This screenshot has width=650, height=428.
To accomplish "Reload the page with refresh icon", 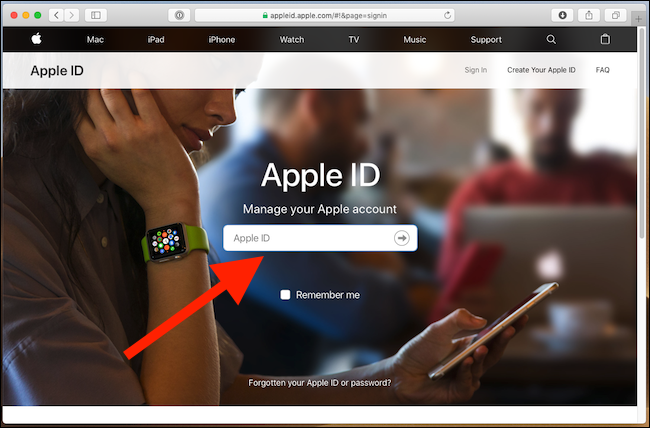I will pos(447,15).
